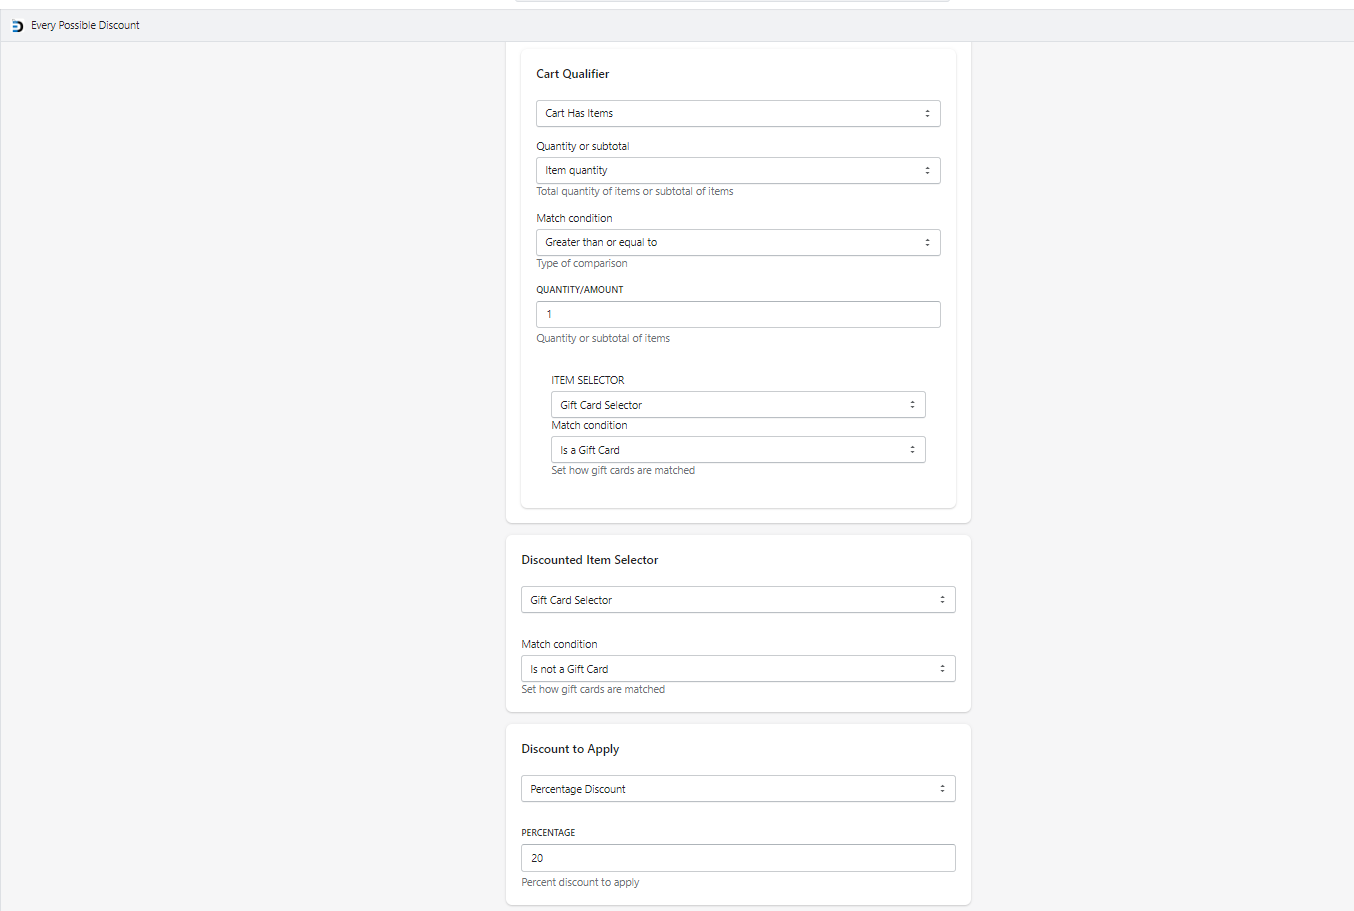Image resolution: width=1354 pixels, height=911 pixels.
Task: Open Gift Card Selector dropdown under ITEM SELECTOR
Action: [738, 405]
